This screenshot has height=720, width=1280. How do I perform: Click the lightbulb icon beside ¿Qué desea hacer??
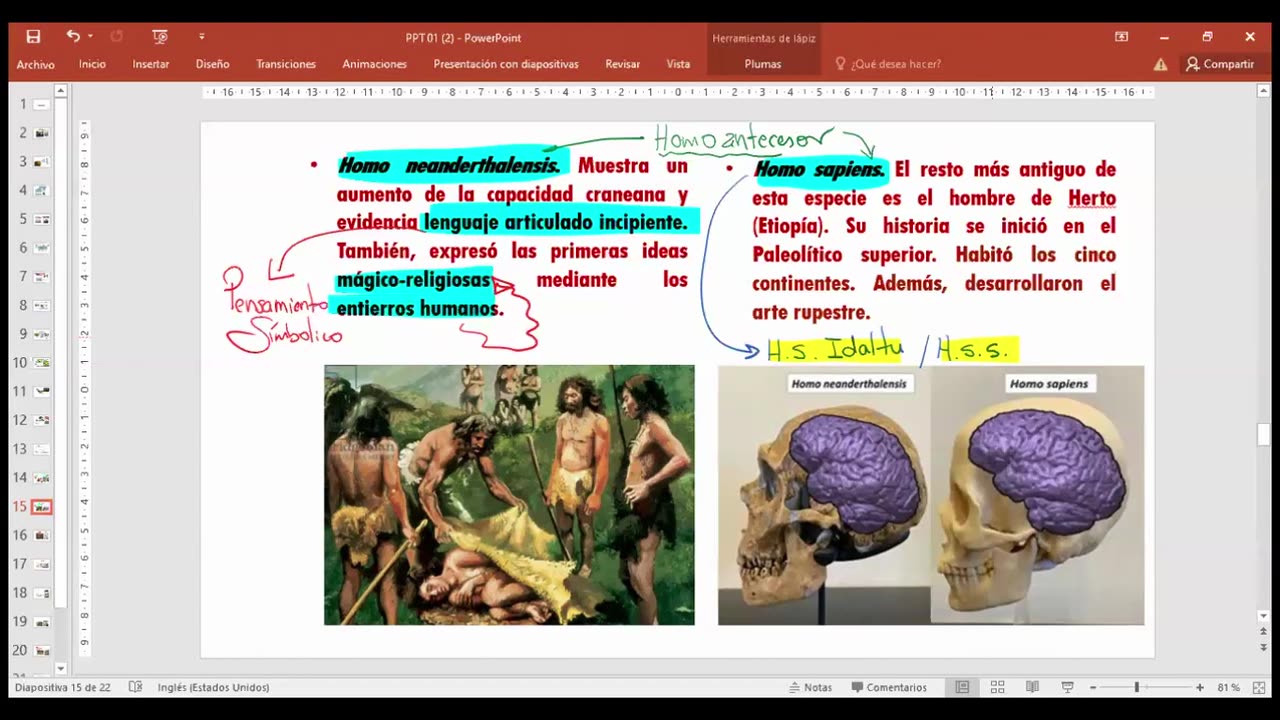point(840,64)
